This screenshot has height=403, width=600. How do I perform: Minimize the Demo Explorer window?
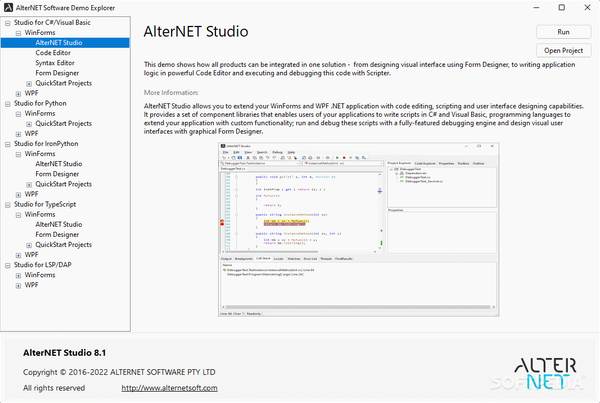(536, 8)
